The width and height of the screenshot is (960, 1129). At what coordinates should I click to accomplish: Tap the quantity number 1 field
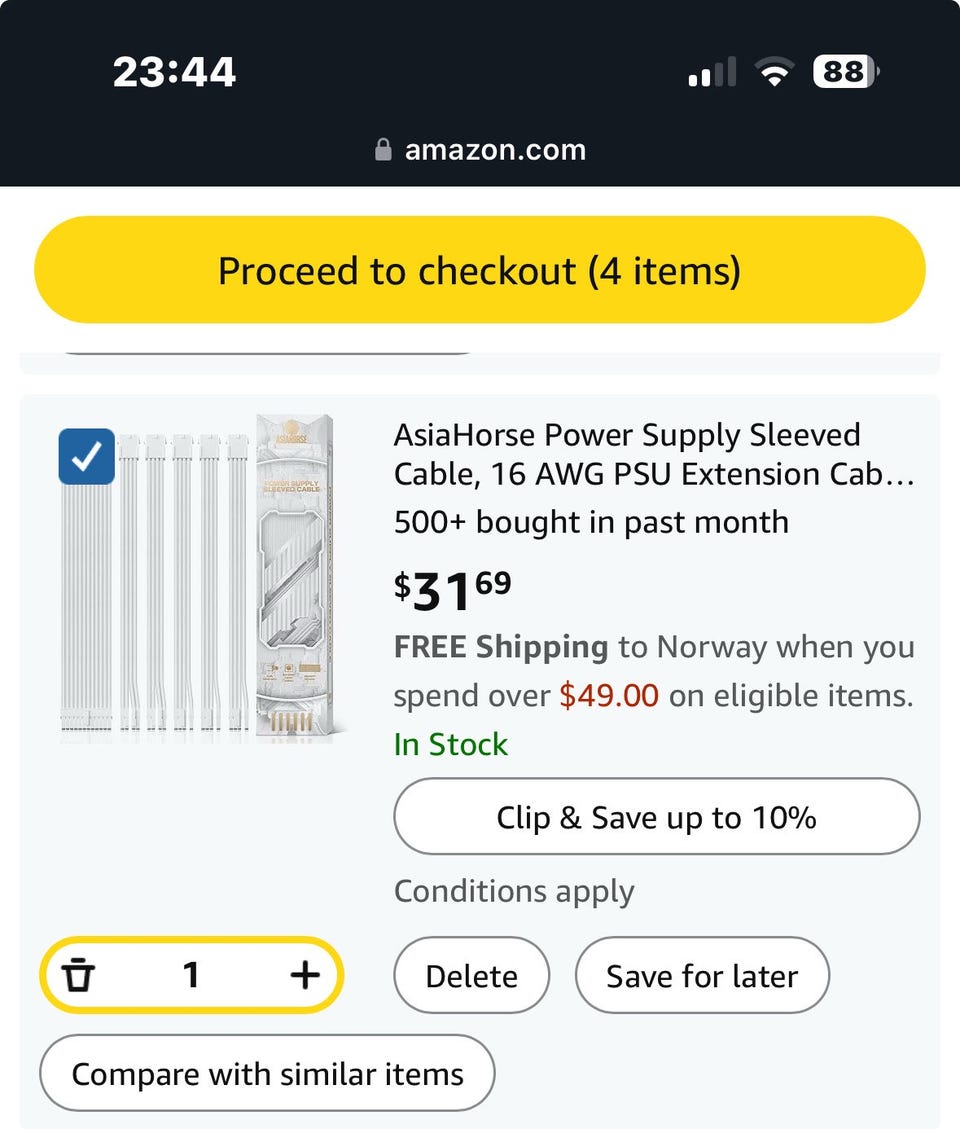tap(191, 975)
